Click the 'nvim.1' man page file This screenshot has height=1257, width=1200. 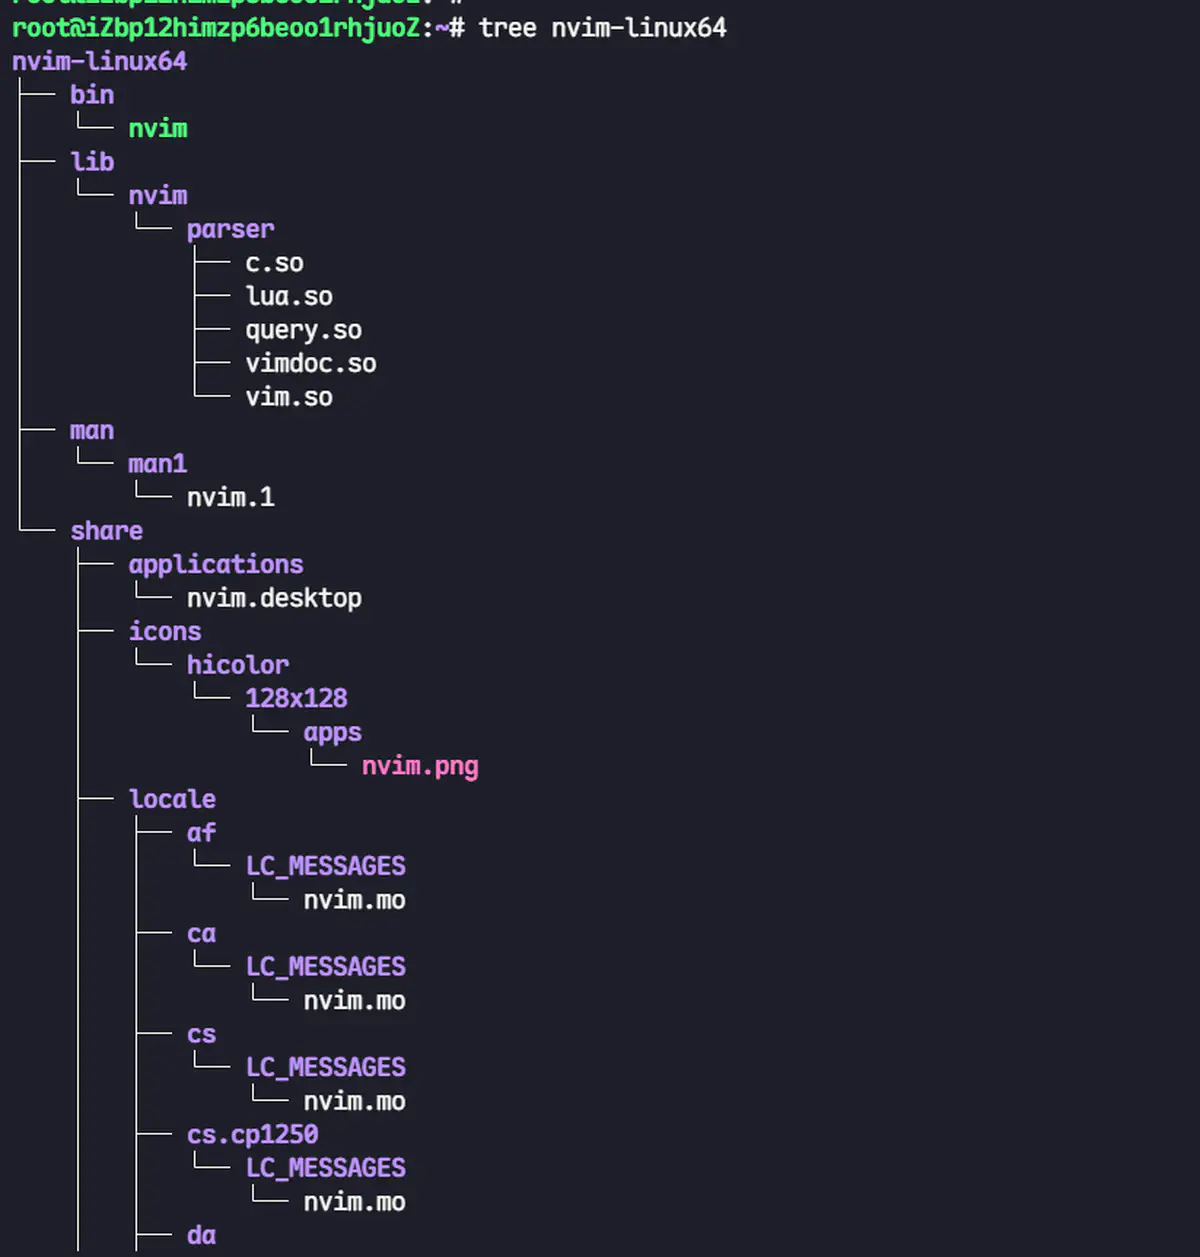tap(230, 498)
